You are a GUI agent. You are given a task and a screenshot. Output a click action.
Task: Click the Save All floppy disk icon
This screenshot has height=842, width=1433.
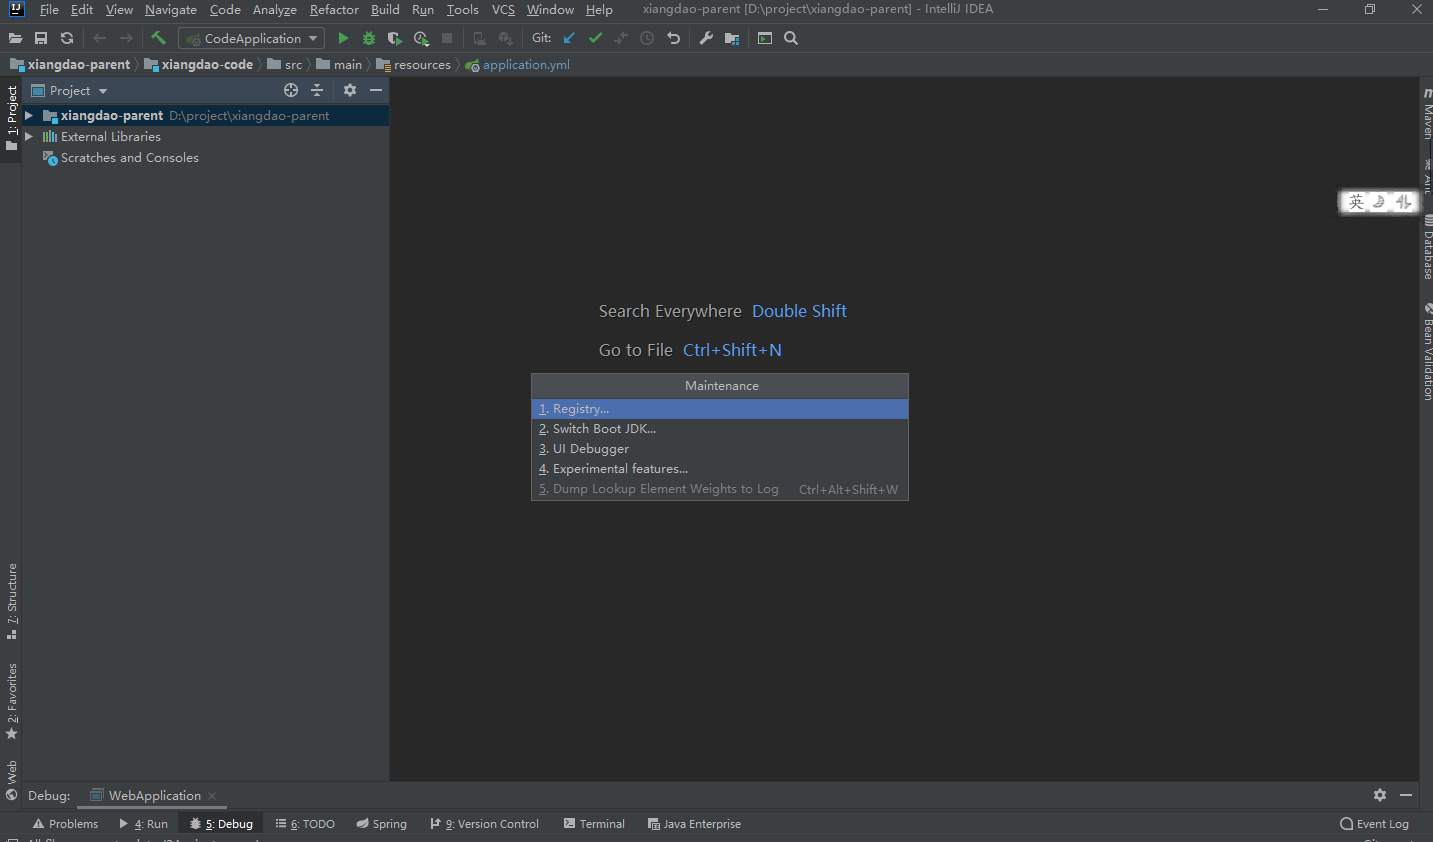pyautogui.click(x=41, y=38)
